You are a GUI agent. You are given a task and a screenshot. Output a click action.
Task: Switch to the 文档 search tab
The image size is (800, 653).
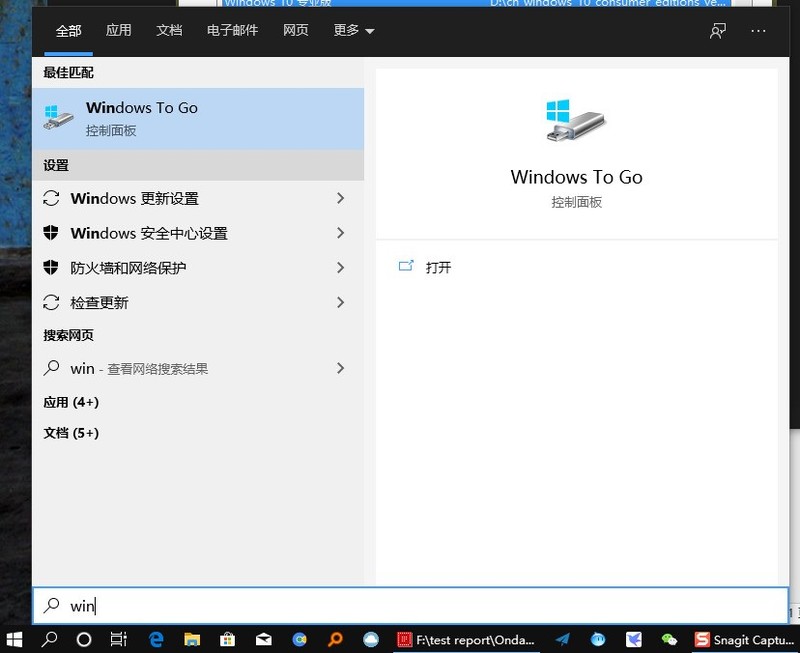tap(170, 31)
